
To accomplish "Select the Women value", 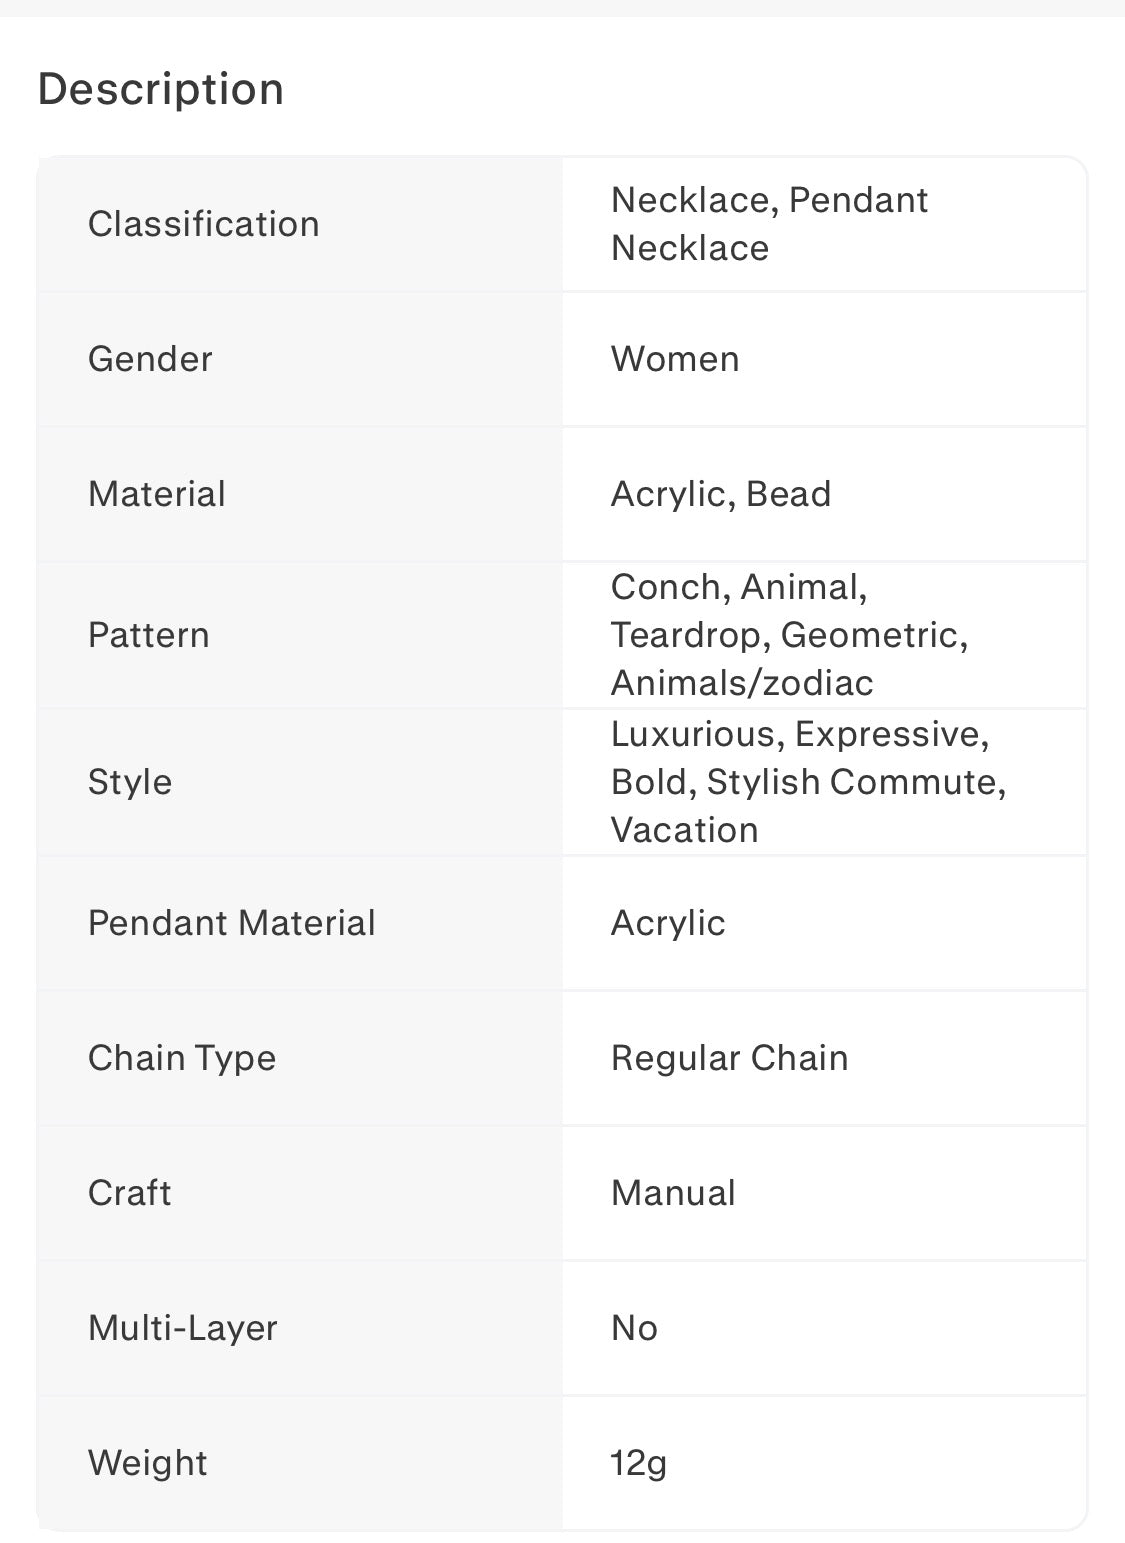I will click(x=675, y=359).
